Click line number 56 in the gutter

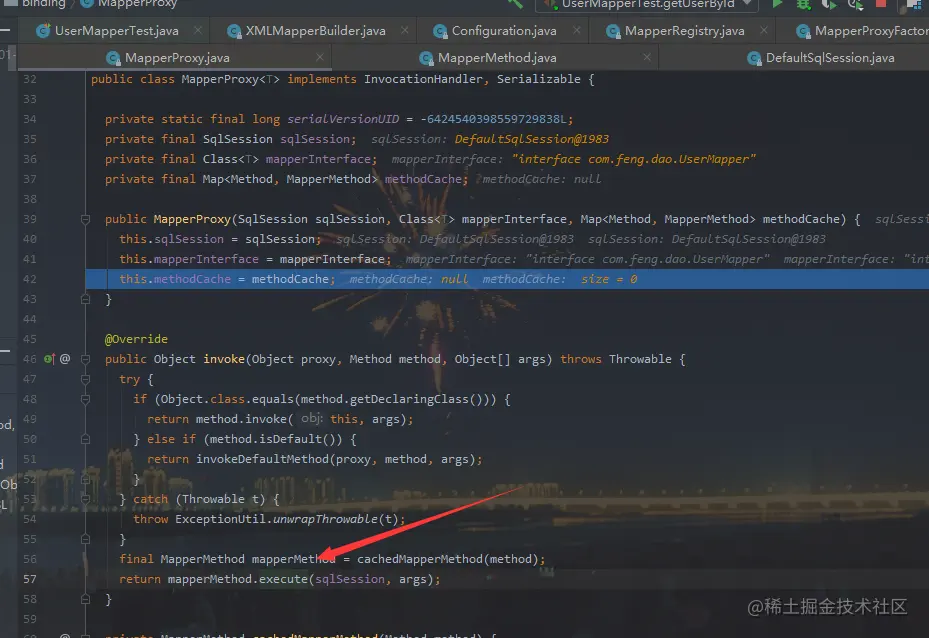point(30,559)
